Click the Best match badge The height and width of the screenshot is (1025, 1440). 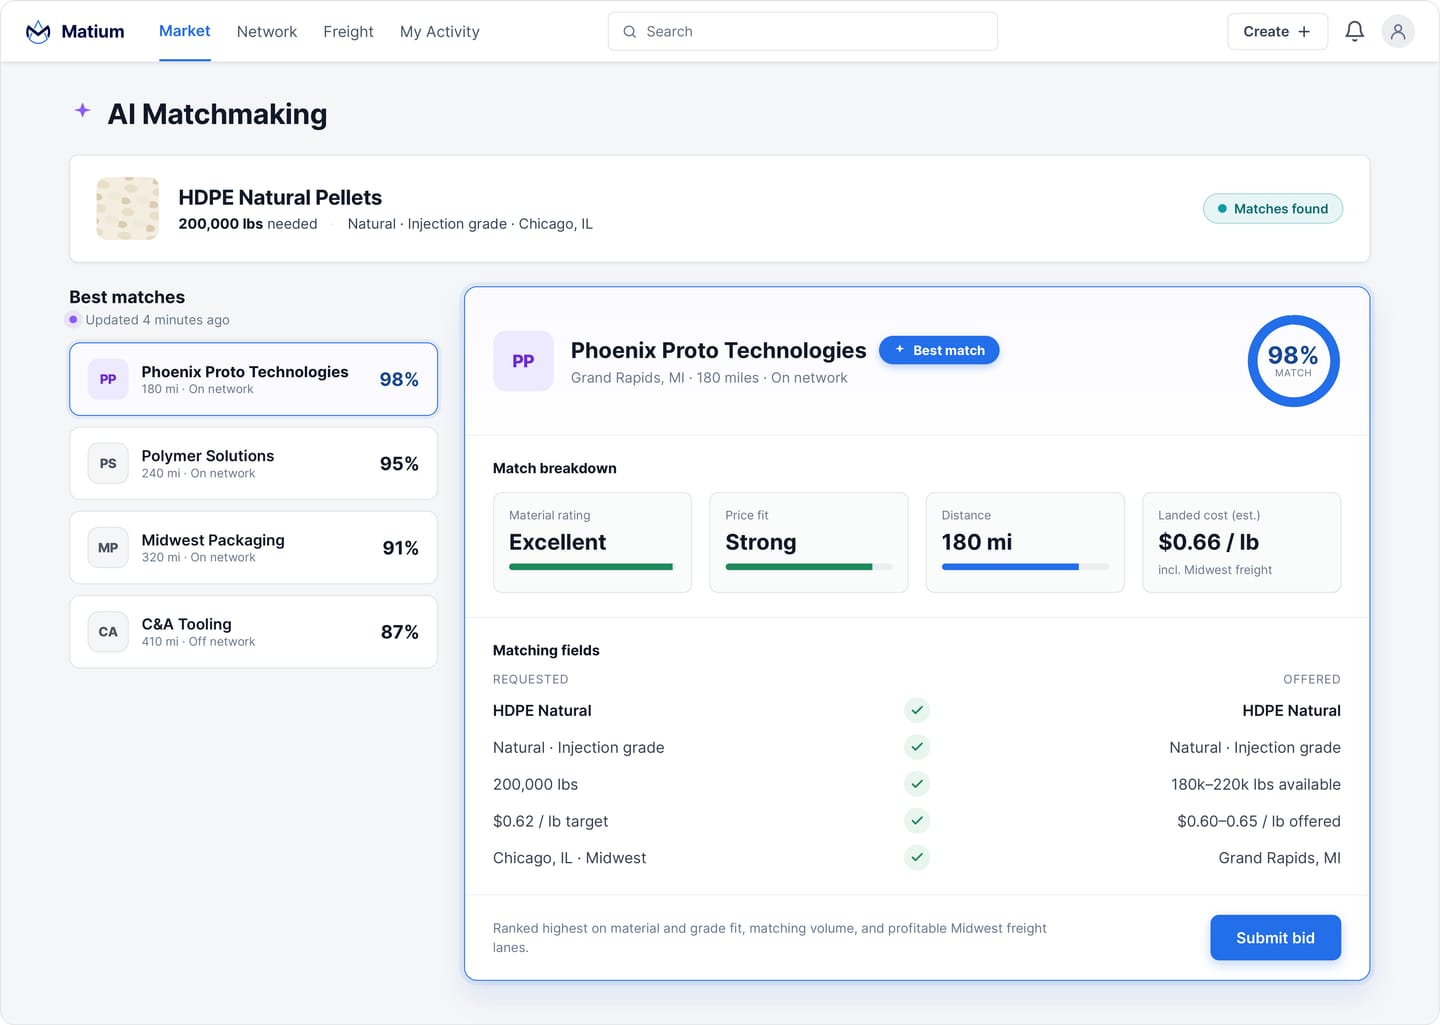tap(939, 350)
